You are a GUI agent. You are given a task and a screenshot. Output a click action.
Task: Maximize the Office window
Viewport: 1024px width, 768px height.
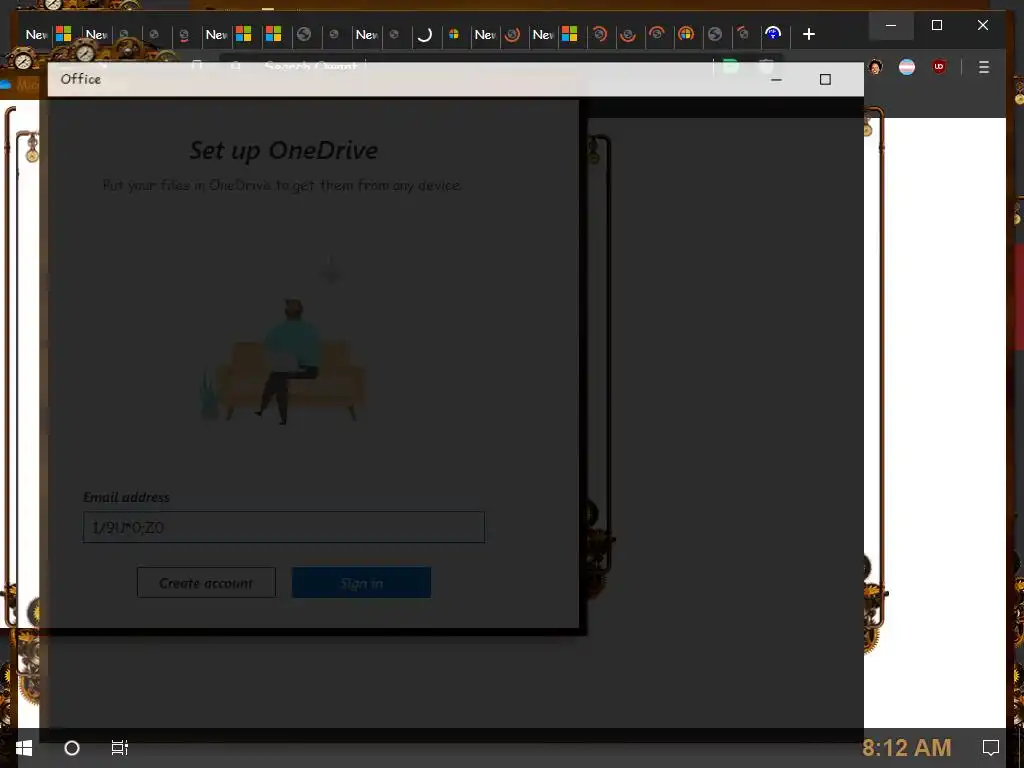point(825,80)
